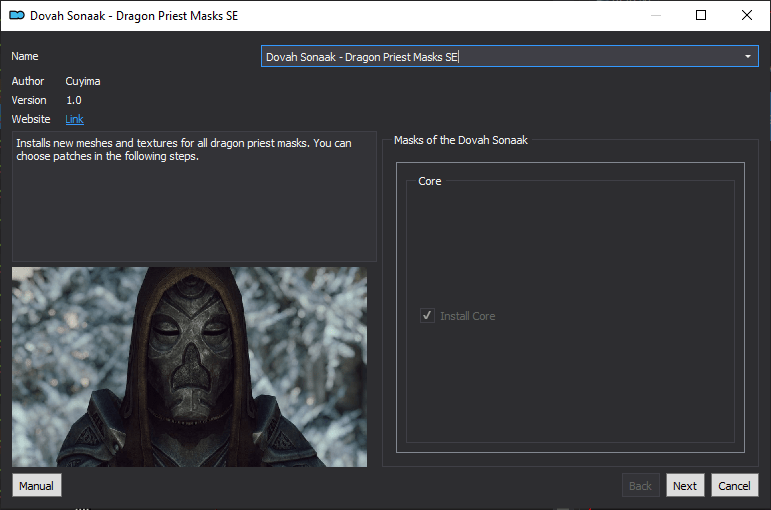This screenshot has width=771, height=510.
Task: Open the Name dropdown arrow
Action: 747,57
